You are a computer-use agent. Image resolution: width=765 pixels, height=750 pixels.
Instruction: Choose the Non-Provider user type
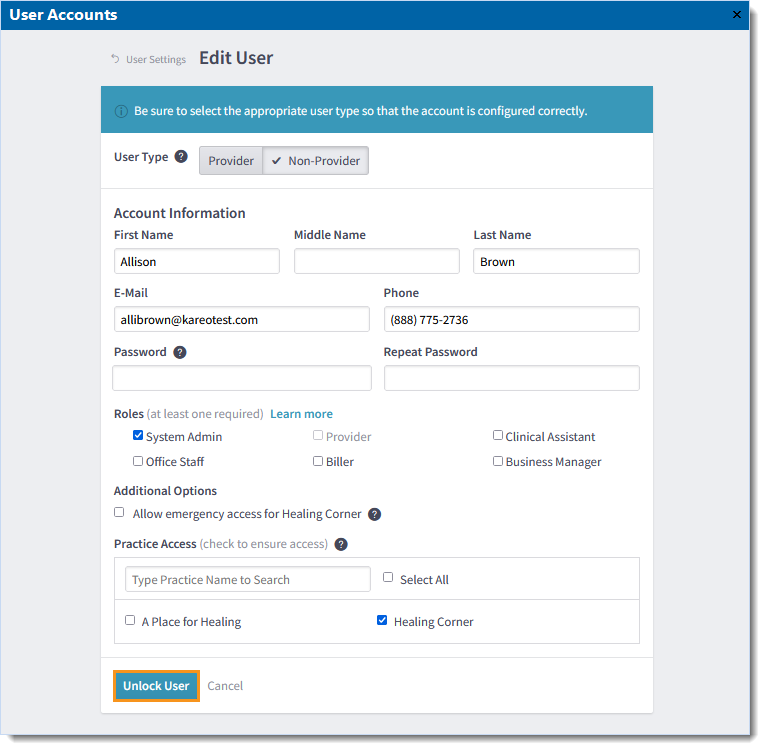[316, 160]
